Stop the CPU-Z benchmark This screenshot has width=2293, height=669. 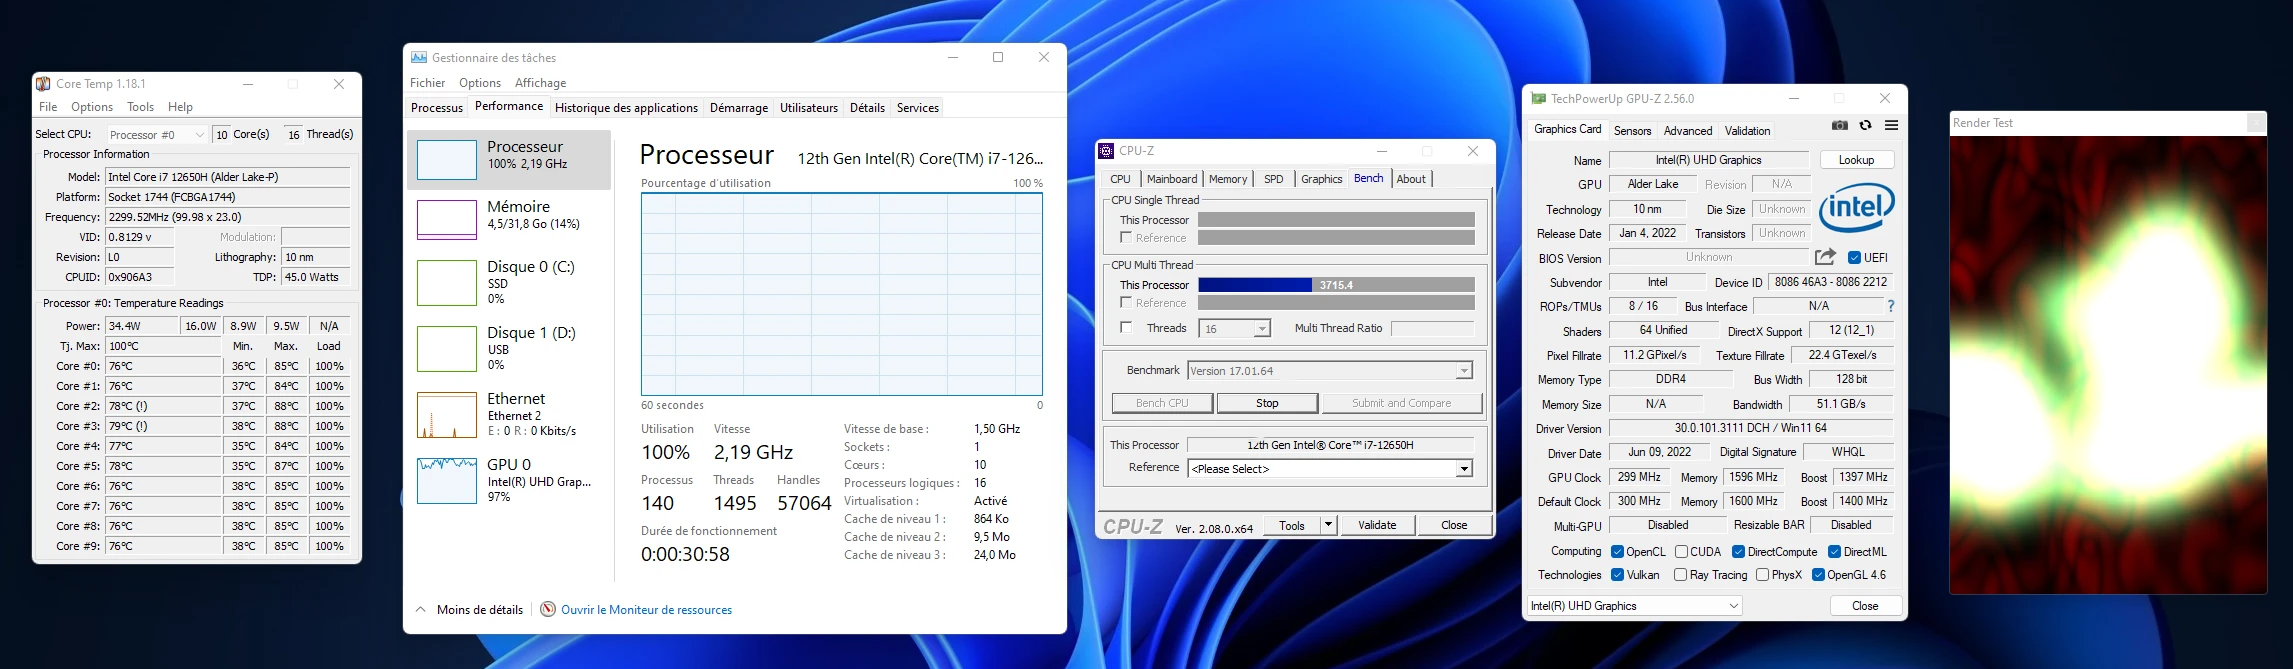[x=1267, y=403]
